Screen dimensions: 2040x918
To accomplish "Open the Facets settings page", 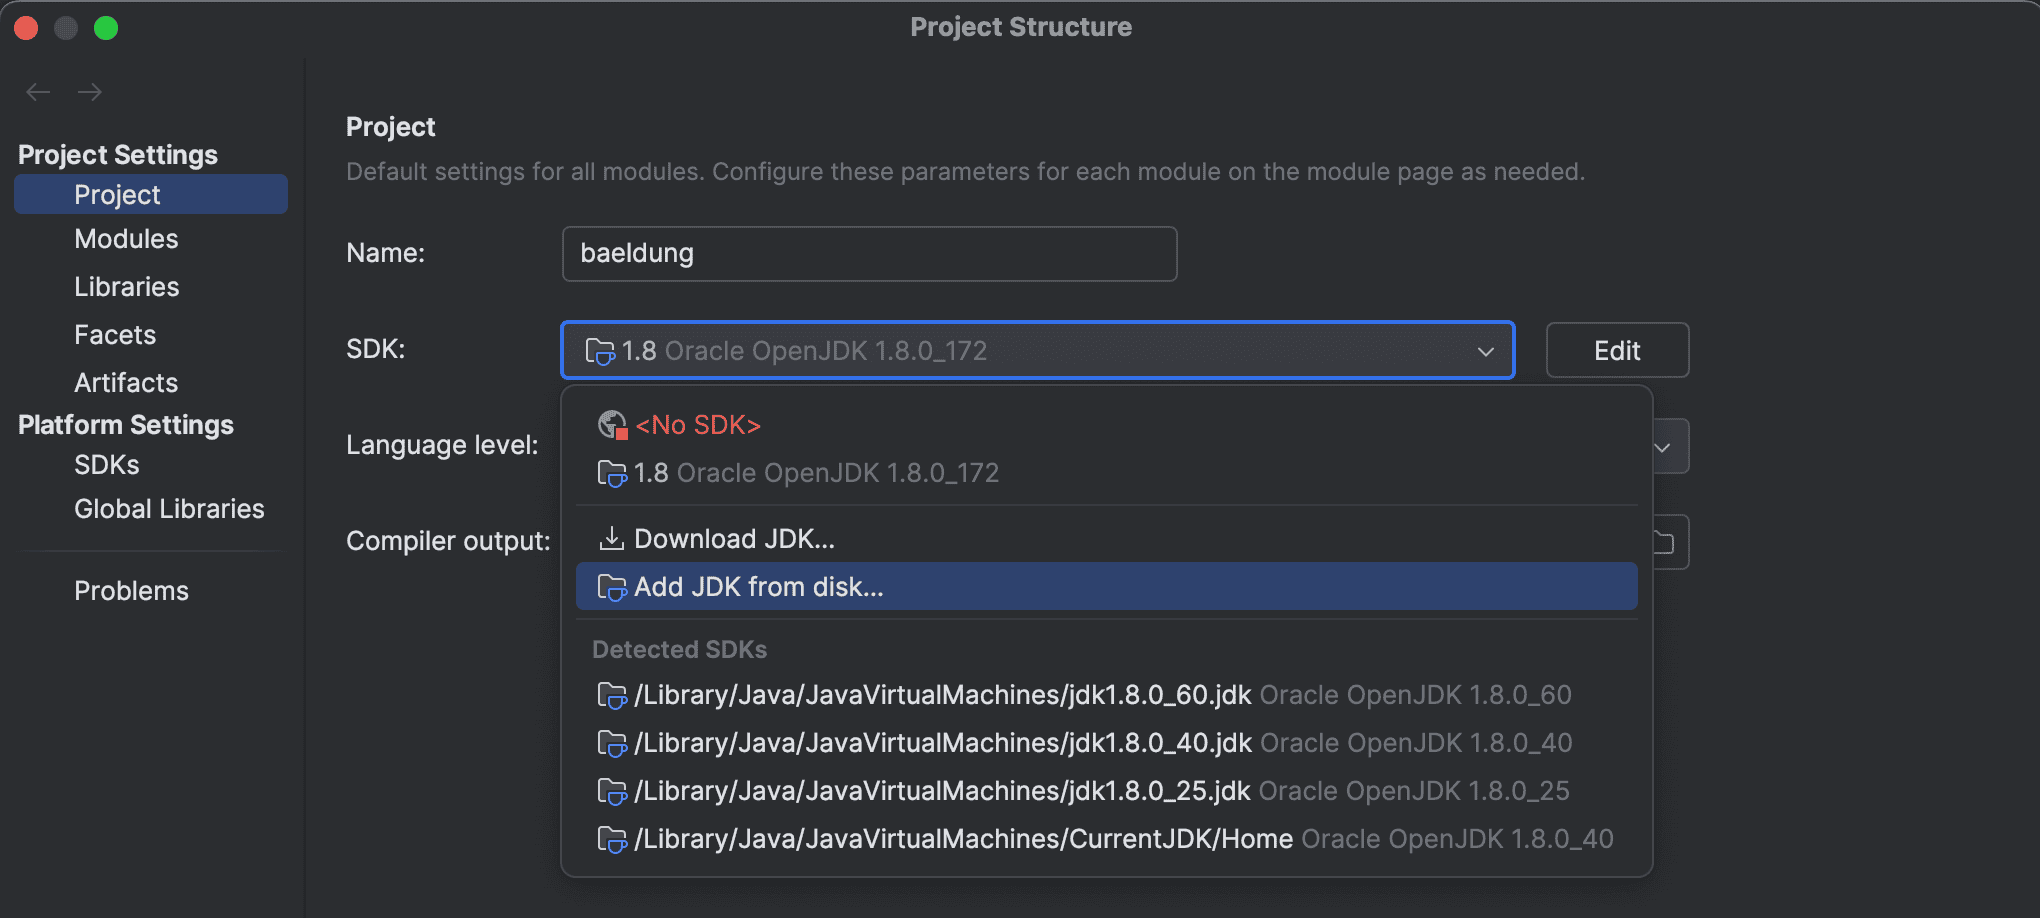I will tap(115, 335).
